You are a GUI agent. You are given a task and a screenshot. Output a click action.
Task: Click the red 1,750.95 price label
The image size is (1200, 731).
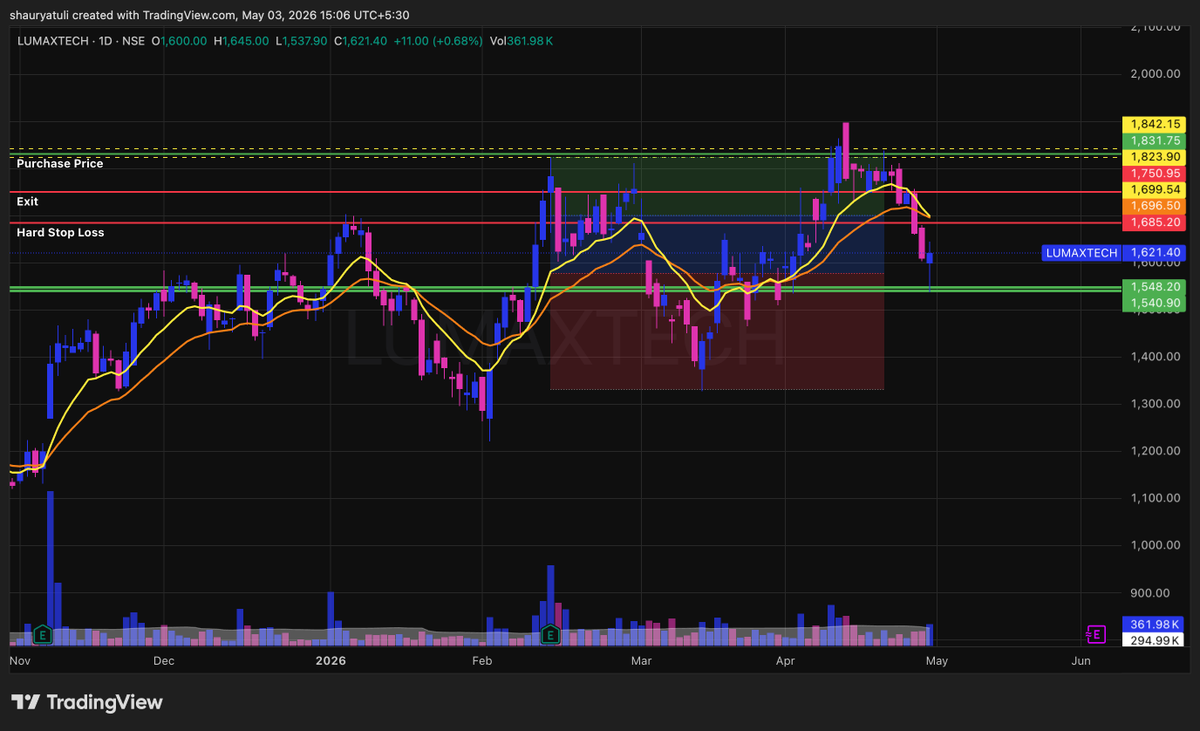tap(1156, 173)
